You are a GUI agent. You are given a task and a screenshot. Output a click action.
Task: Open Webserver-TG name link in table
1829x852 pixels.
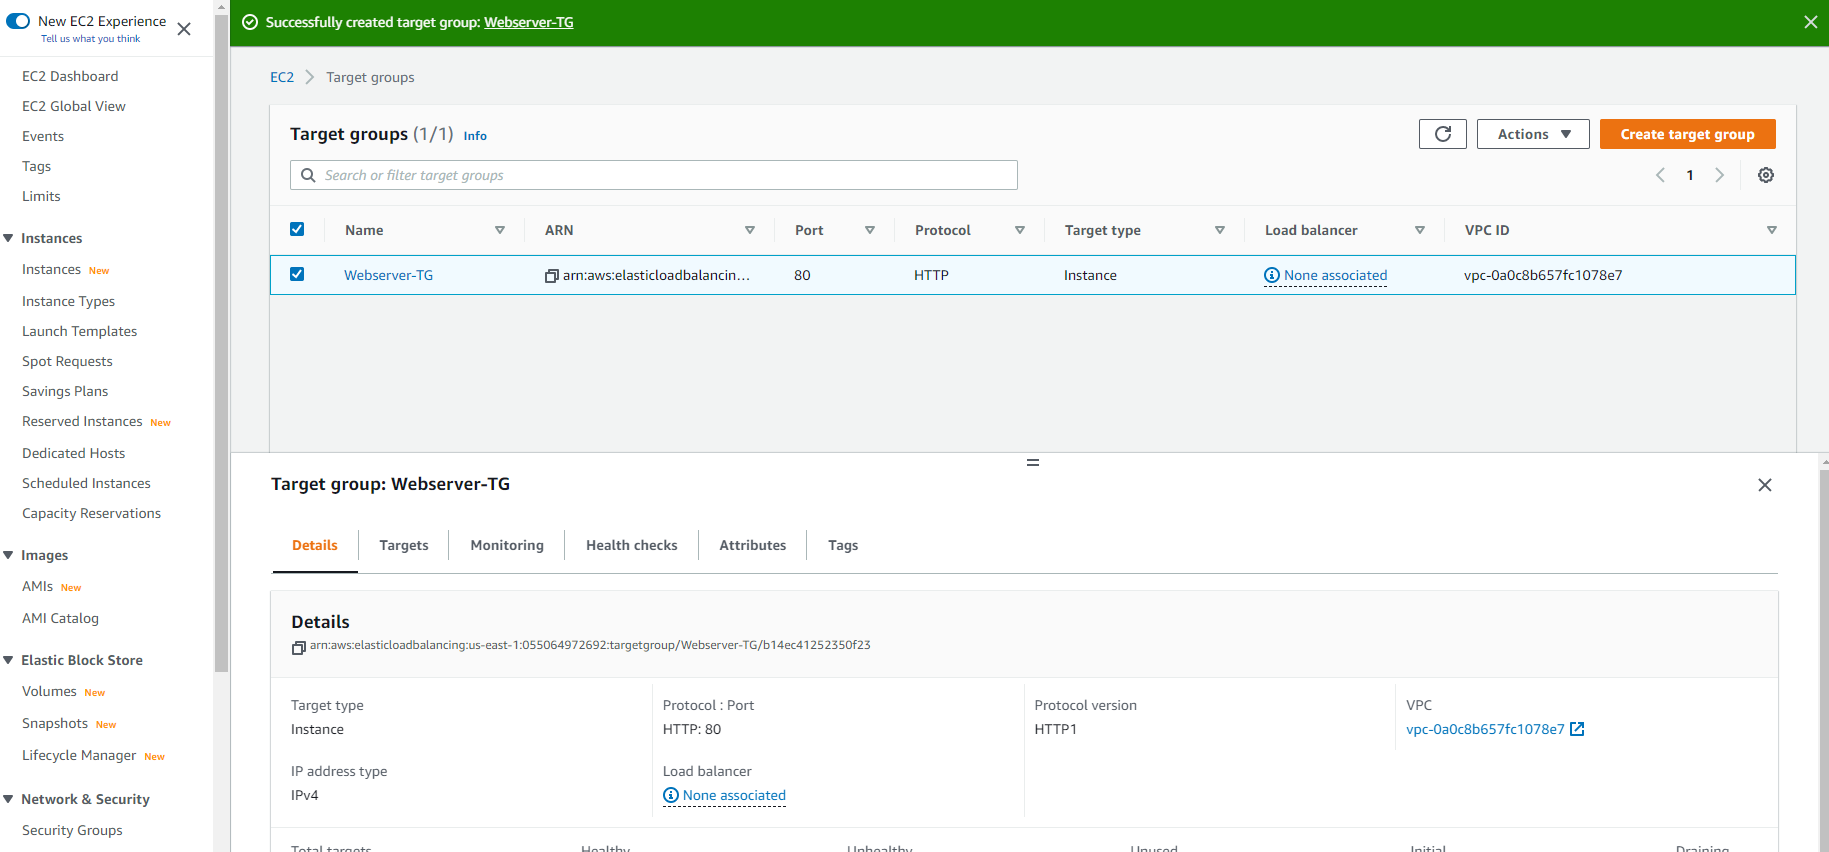tap(389, 275)
